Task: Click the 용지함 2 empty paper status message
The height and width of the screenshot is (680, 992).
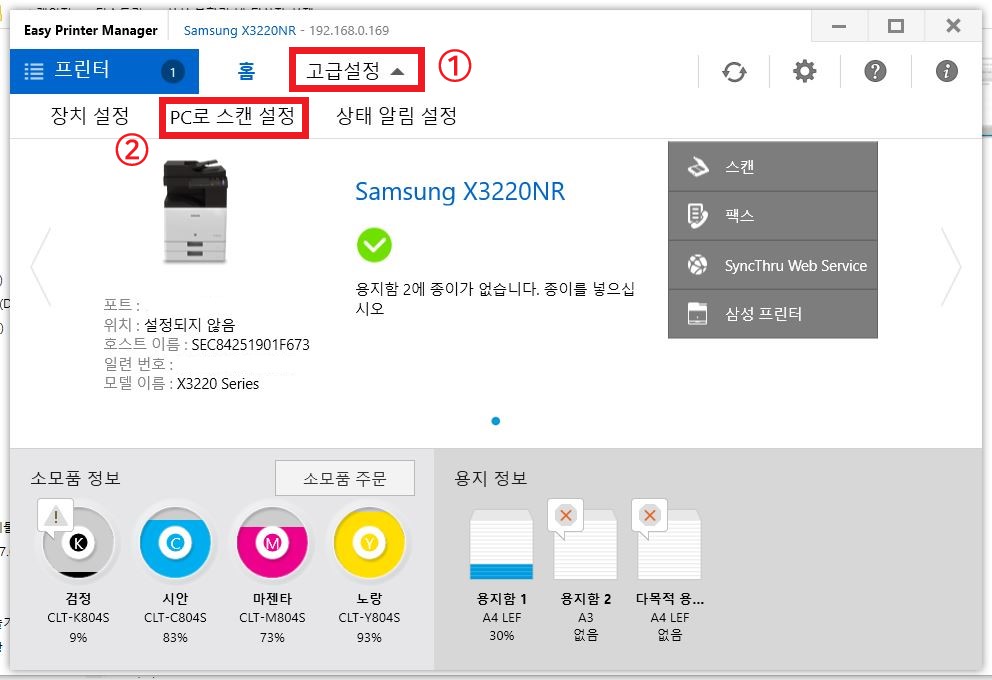Action: 495,299
